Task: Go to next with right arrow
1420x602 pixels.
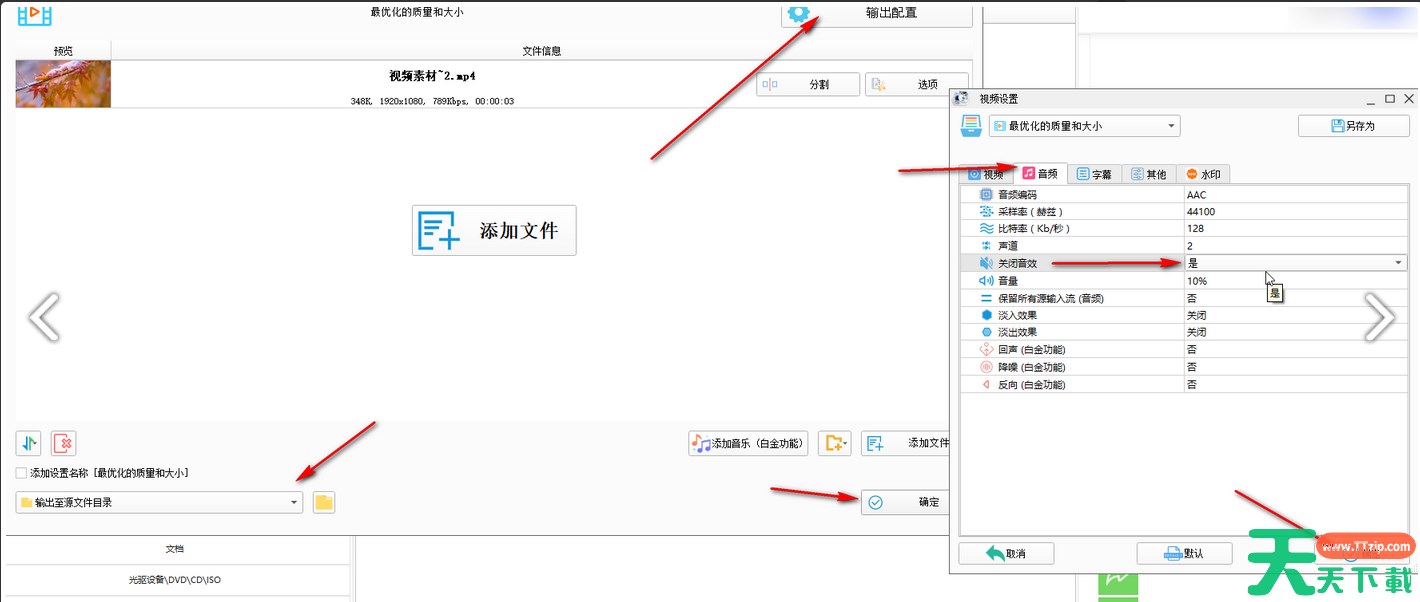Action: [x=1379, y=317]
